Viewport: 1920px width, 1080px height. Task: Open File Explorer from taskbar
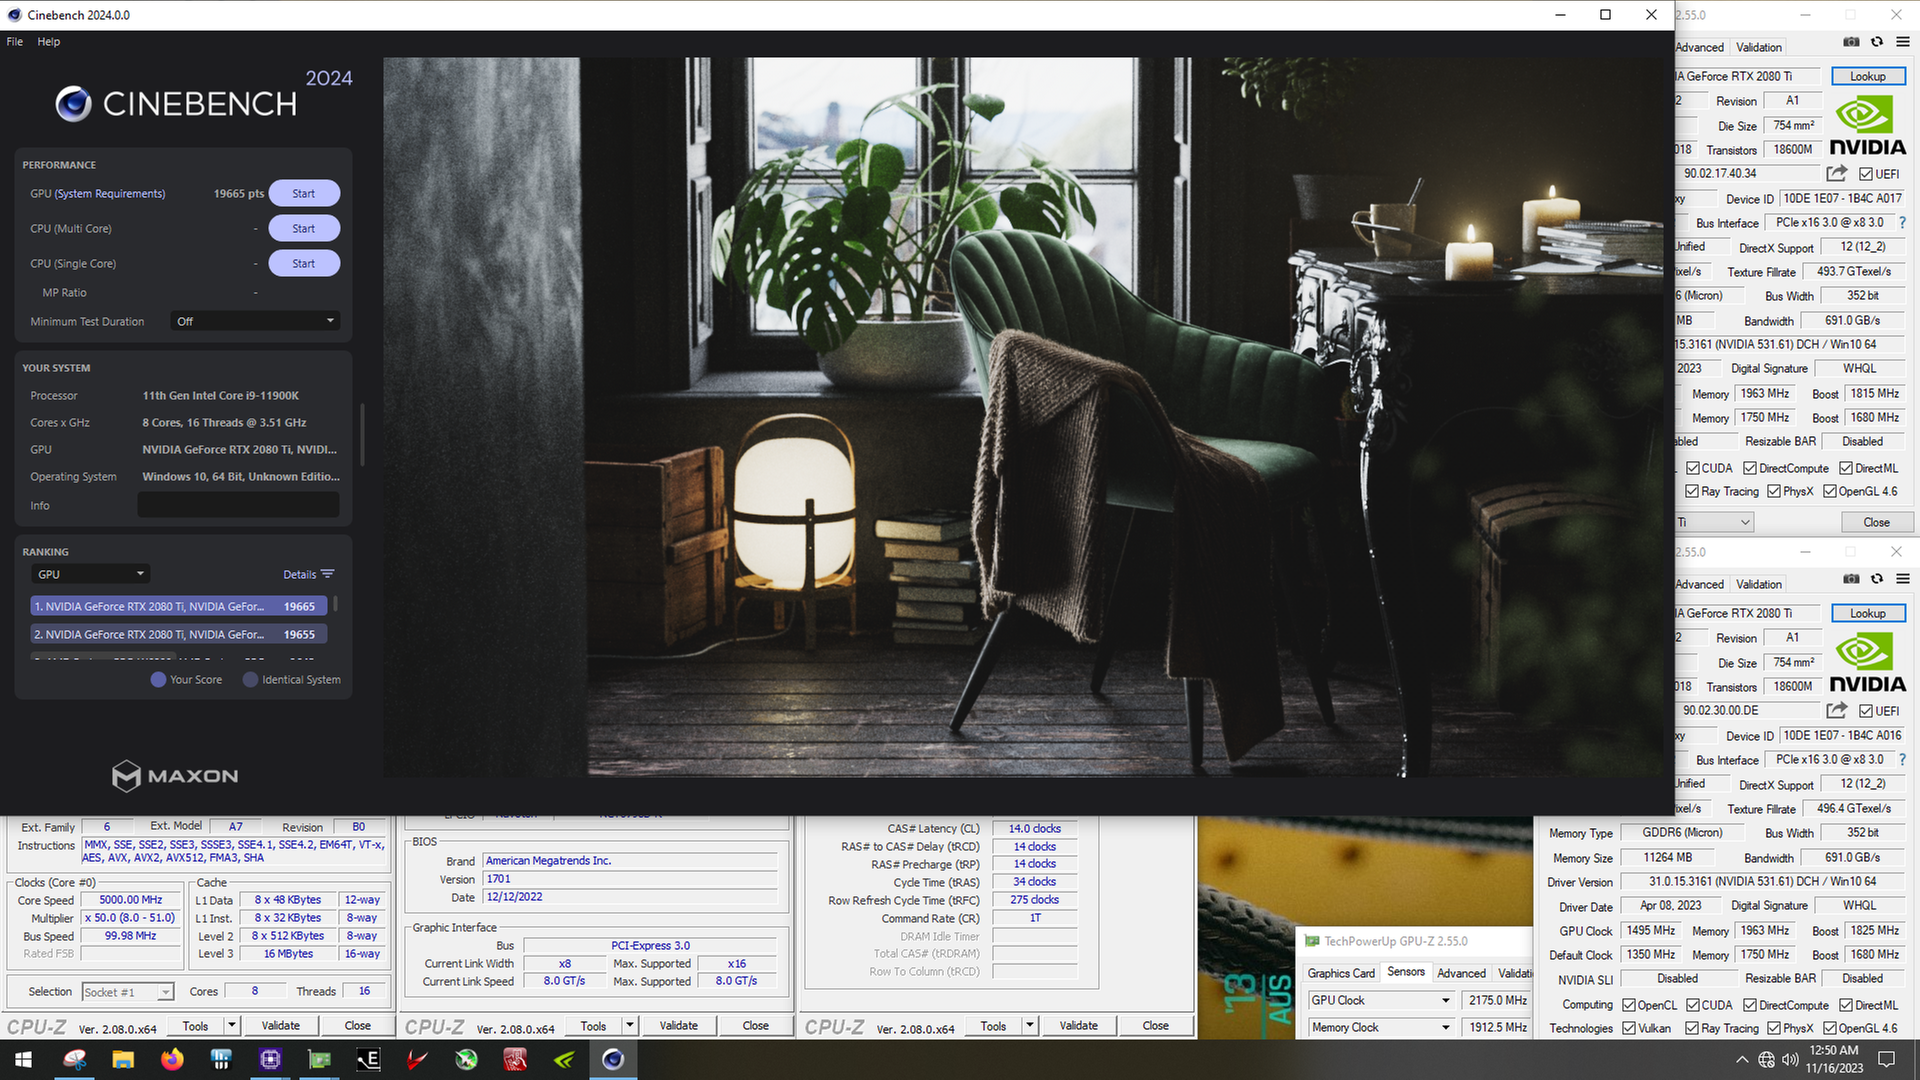[123, 1059]
